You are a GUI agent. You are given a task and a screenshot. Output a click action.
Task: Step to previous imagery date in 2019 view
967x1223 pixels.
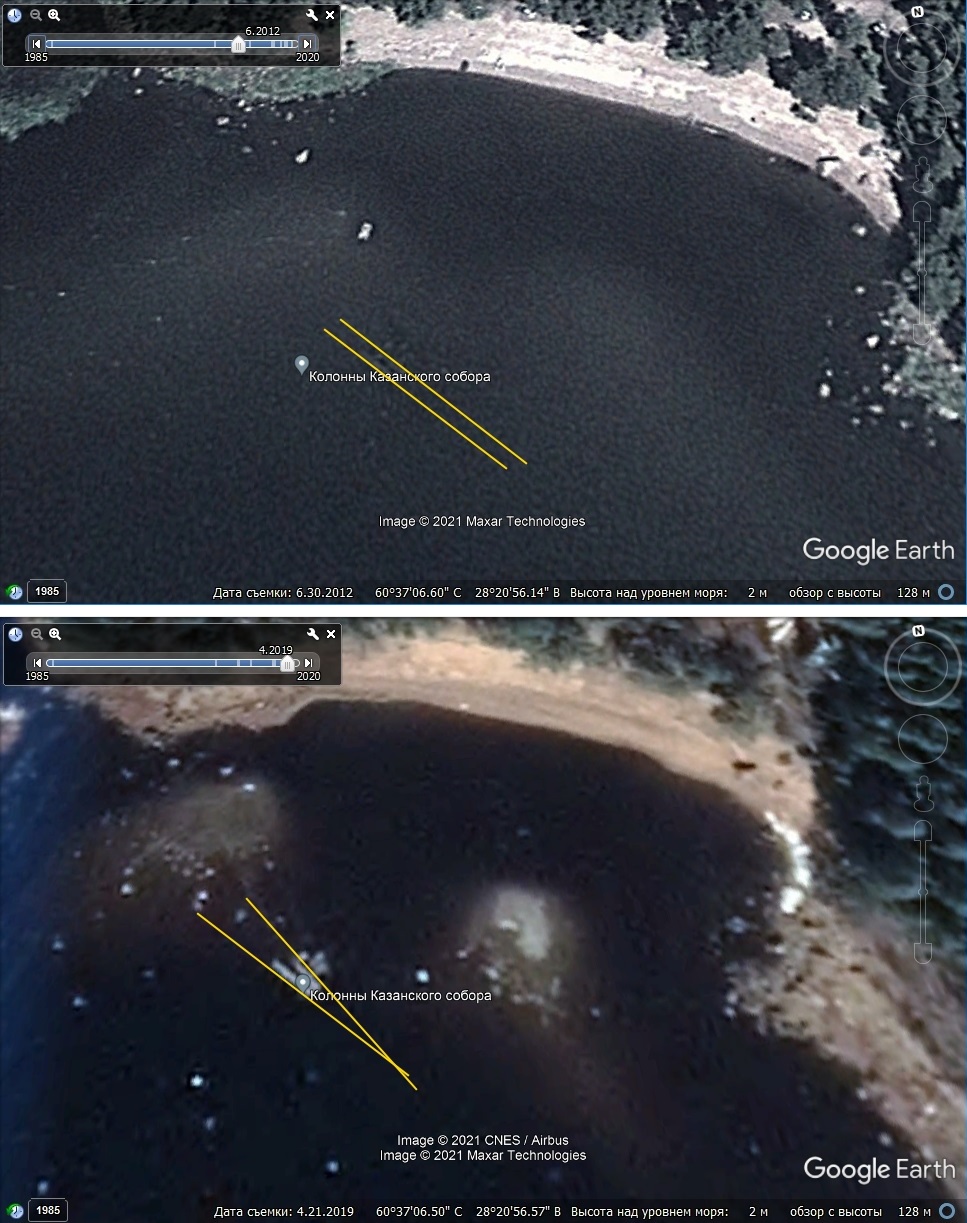pyautogui.click(x=37, y=663)
